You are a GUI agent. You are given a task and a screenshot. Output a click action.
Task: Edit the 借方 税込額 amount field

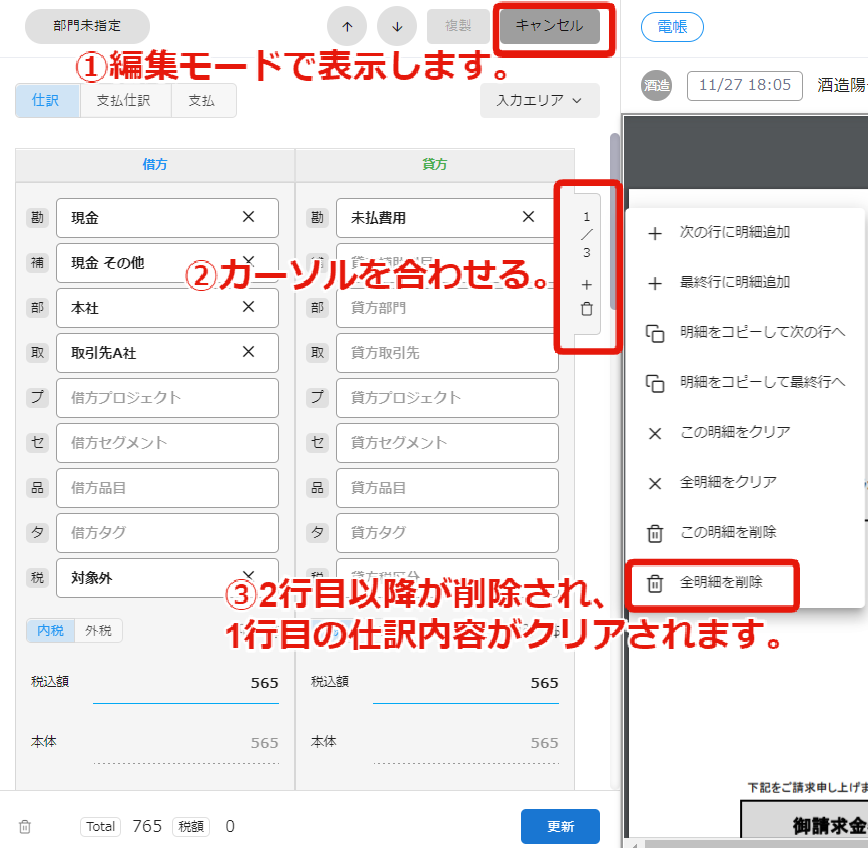pyautogui.click(x=186, y=684)
